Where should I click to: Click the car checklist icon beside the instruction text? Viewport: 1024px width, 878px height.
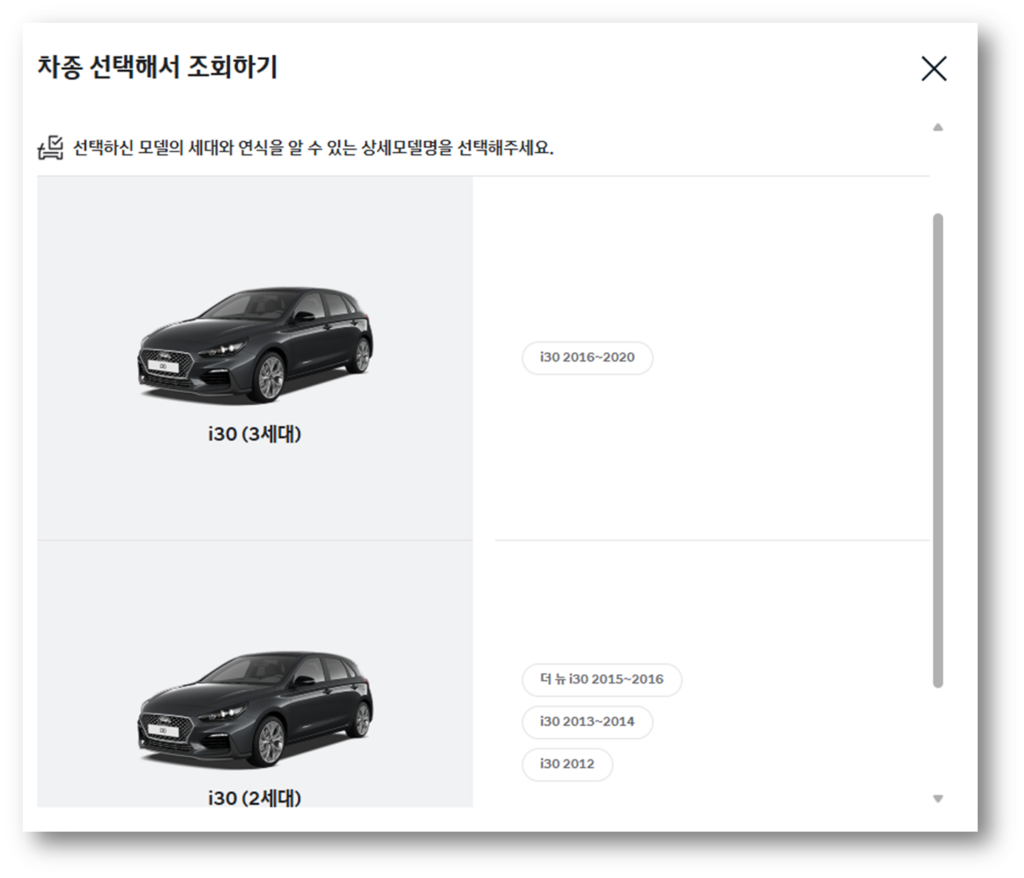[x=47, y=148]
